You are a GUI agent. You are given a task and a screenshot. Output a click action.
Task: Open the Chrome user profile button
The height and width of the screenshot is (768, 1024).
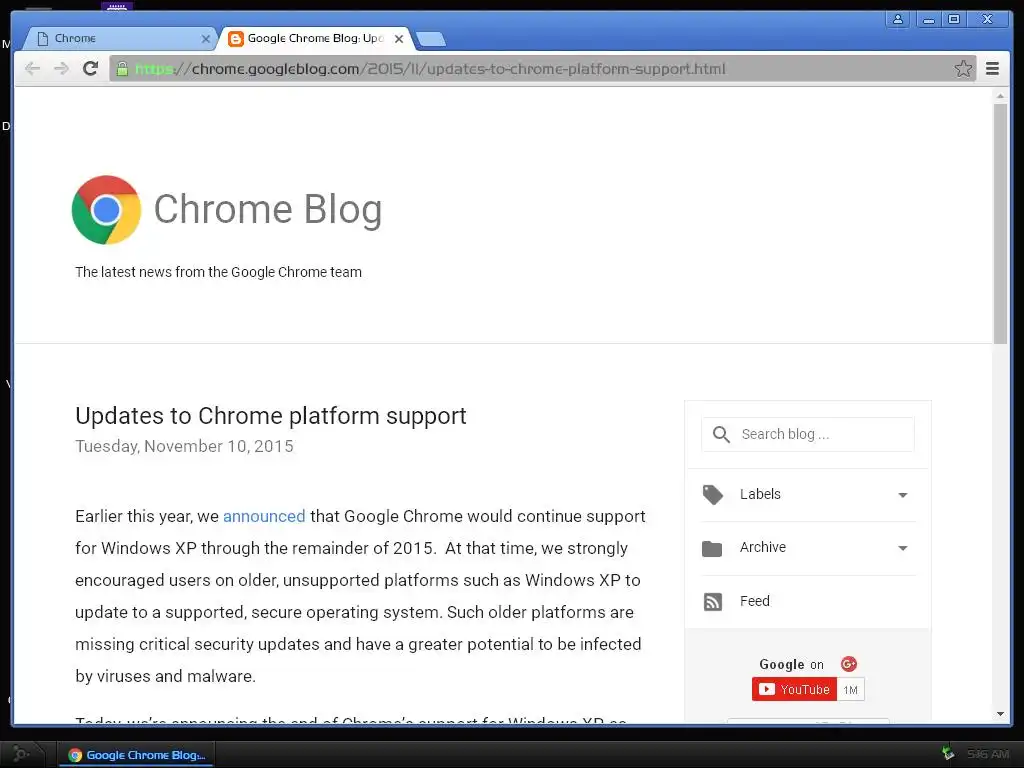898,19
